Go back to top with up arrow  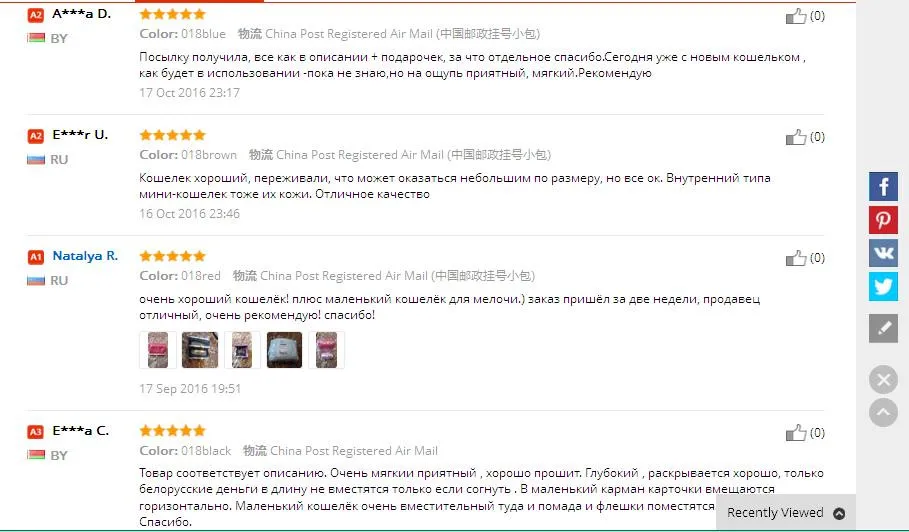883,413
